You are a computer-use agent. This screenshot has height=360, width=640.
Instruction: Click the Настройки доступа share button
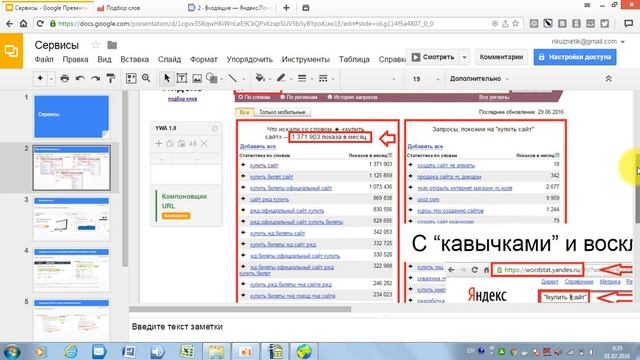coord(575,57)
